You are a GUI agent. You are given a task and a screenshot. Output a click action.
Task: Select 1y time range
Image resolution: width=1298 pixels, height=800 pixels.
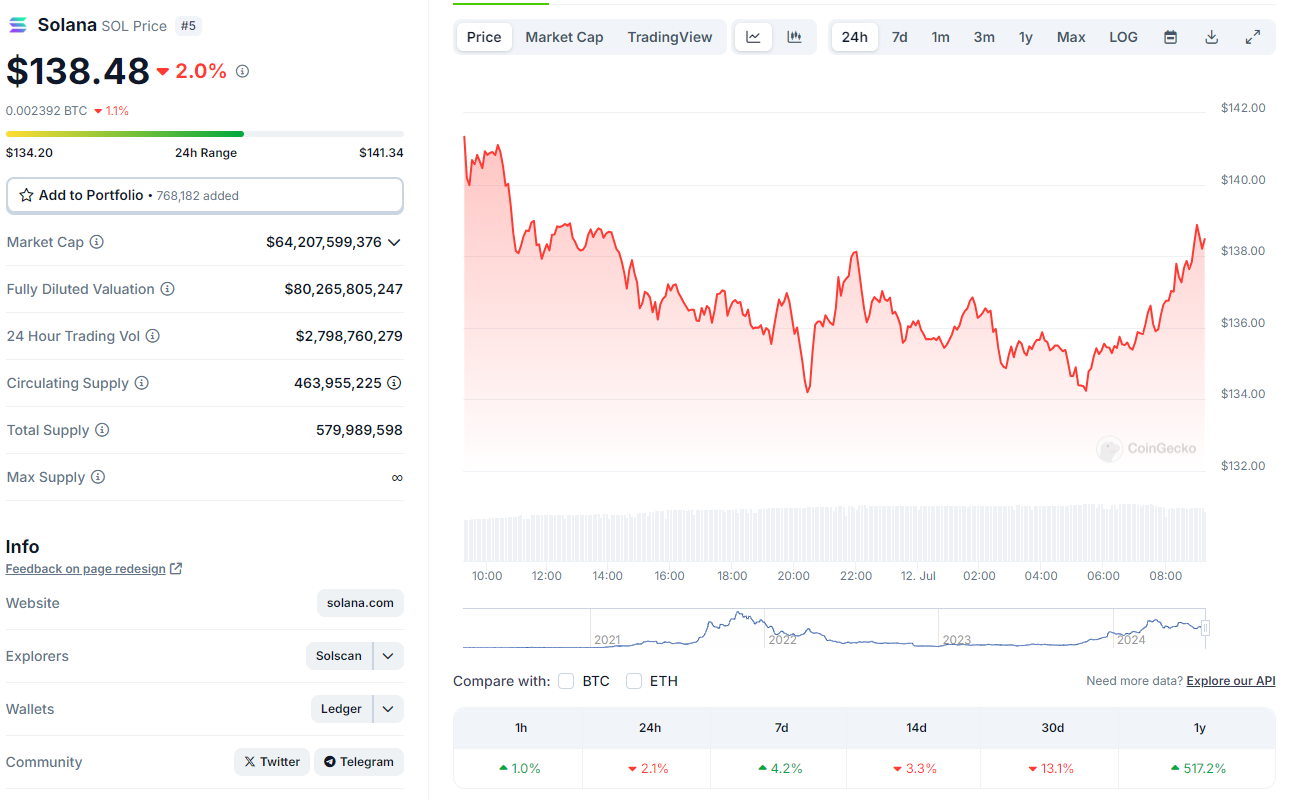click(1026, 37)
